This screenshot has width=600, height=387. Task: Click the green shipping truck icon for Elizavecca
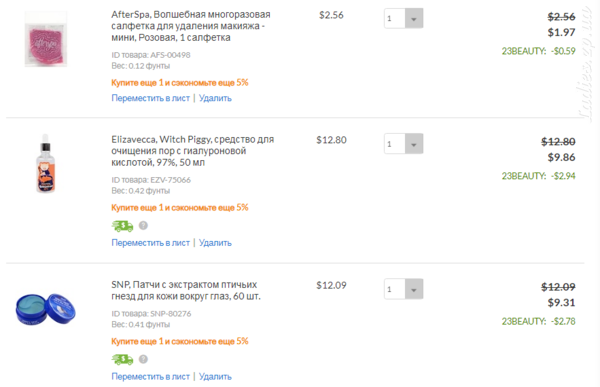point(122,226)
